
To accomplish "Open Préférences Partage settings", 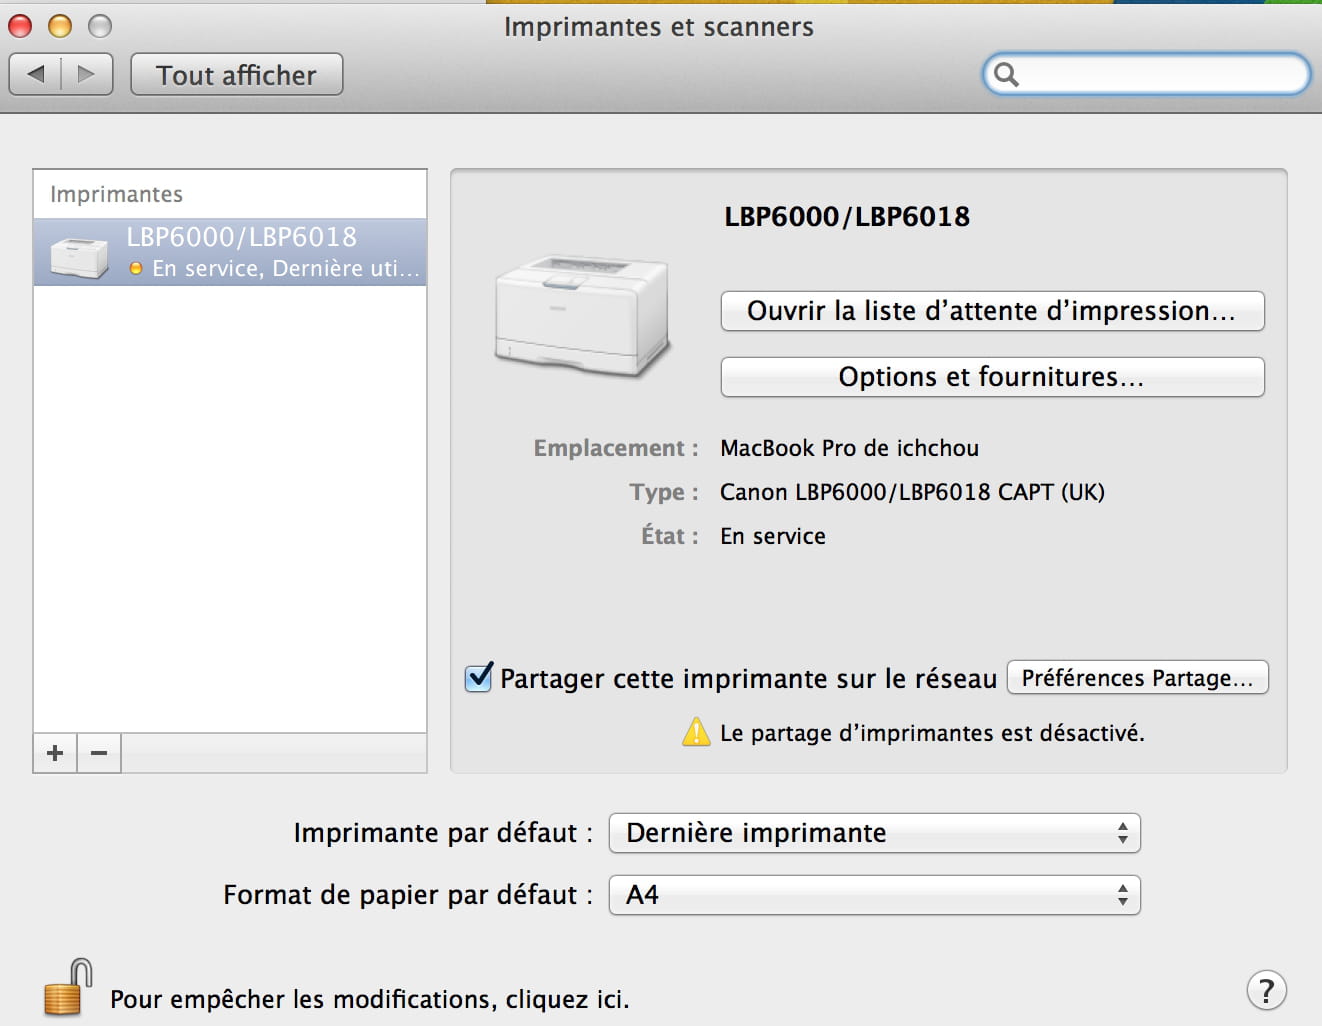I will point(1137,678).
